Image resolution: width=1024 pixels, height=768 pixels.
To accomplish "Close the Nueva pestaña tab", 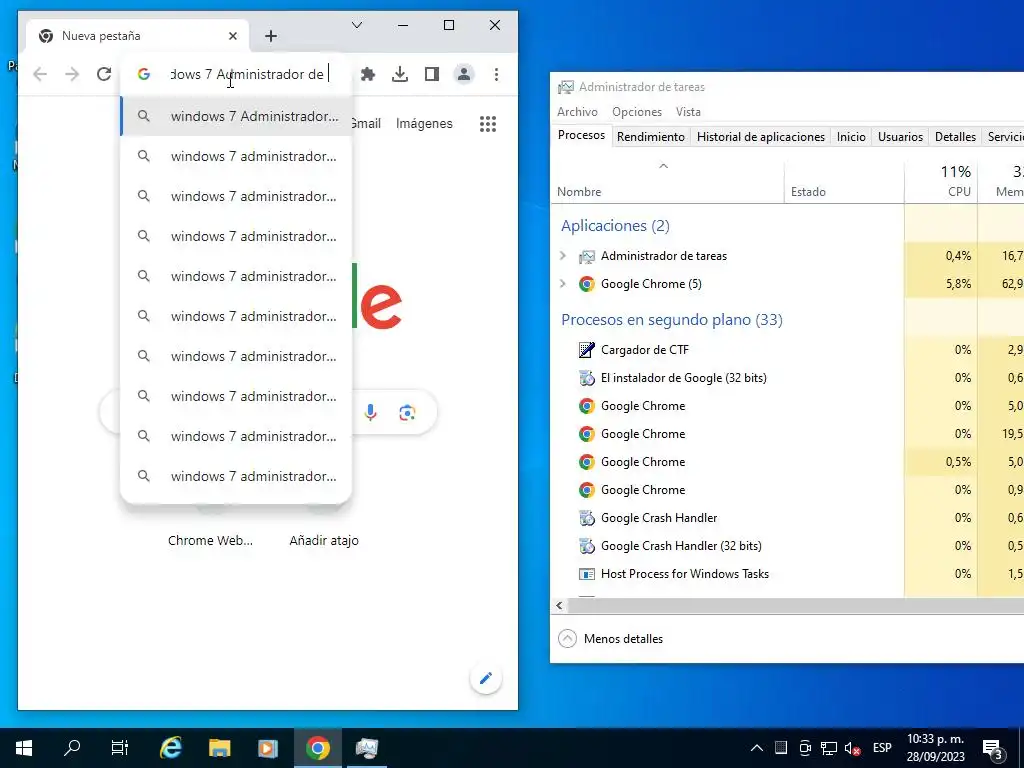I will (x=233, y=36).
